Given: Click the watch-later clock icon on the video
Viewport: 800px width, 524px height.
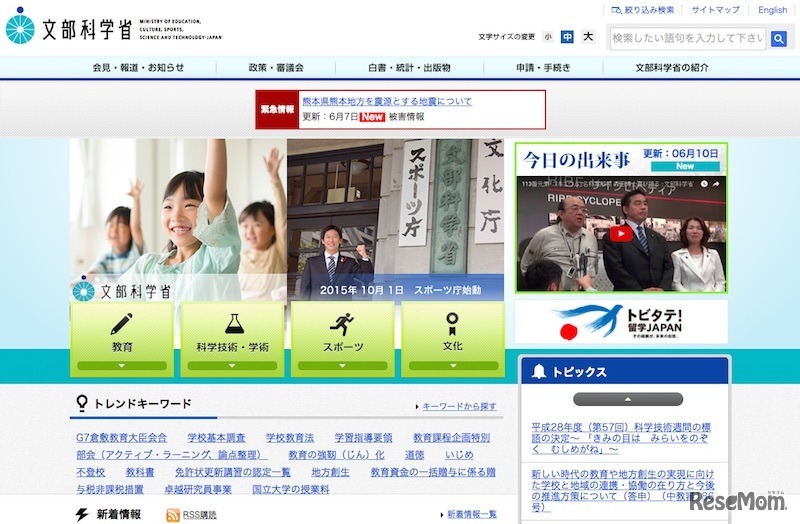Looking at the screenshot, I should coord(704,184).
